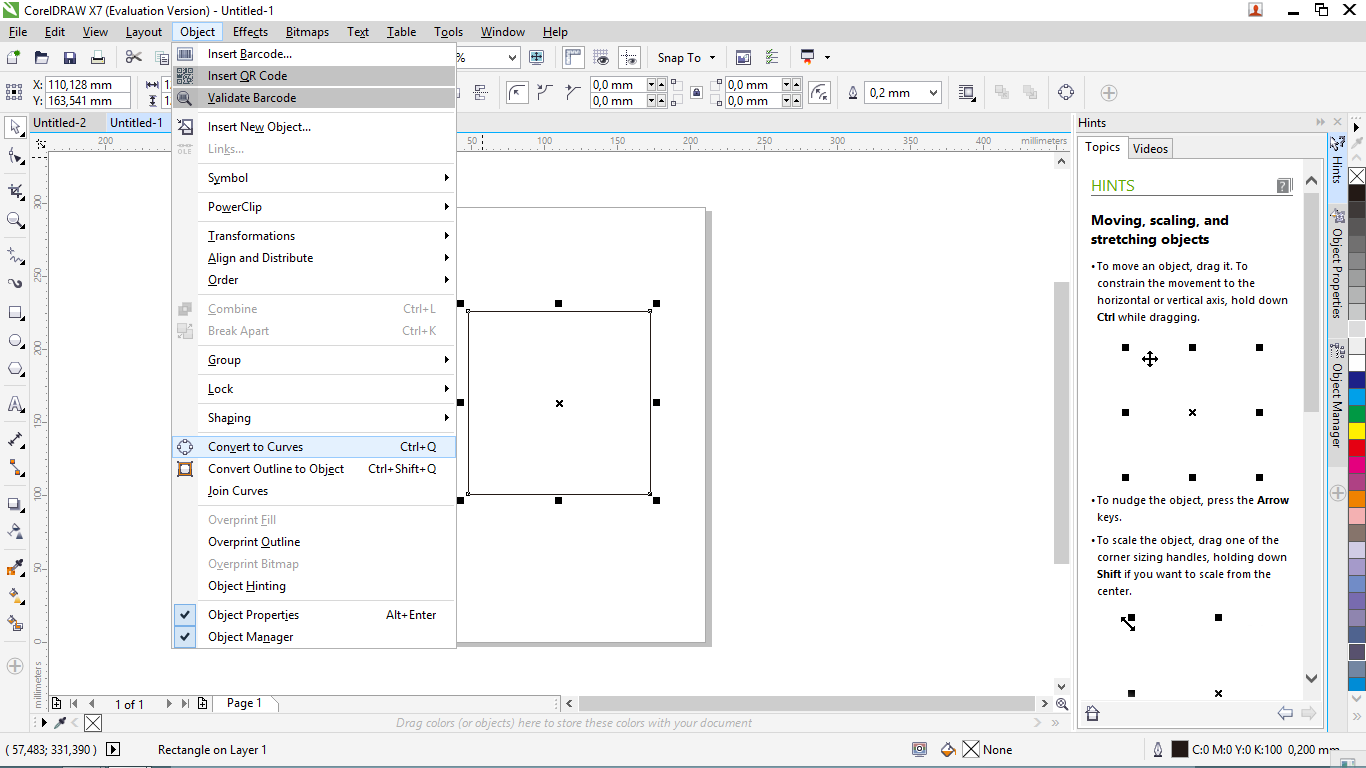Image resolution: width=1366 pixels, height=768 pixels.
Task: Select the Crop tool
Action: pyautogui.click(x=15, y=191)
